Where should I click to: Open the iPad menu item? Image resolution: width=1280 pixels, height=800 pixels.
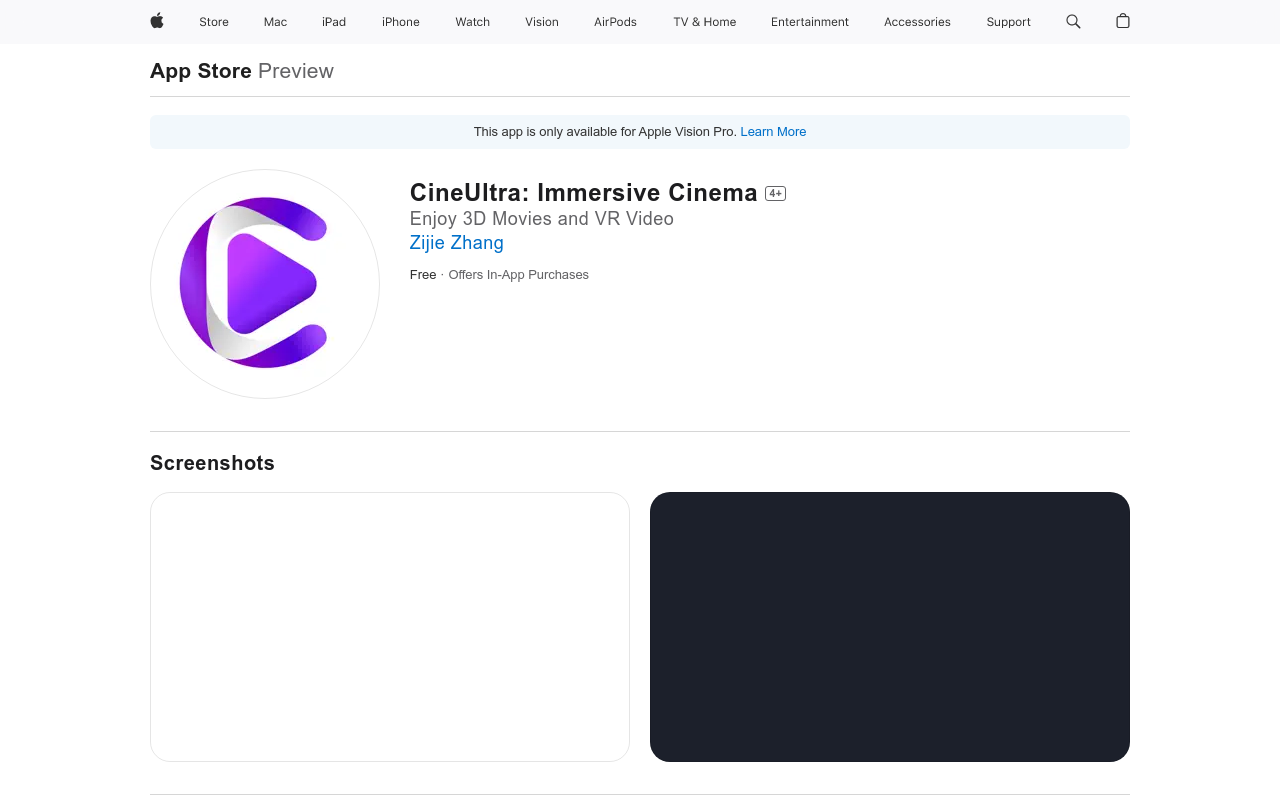pyautogui.click(x=334, y=22)
